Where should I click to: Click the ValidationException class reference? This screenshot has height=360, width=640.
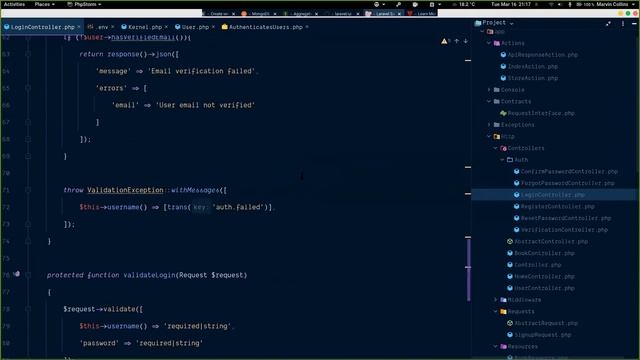click(x=125, y=190)
